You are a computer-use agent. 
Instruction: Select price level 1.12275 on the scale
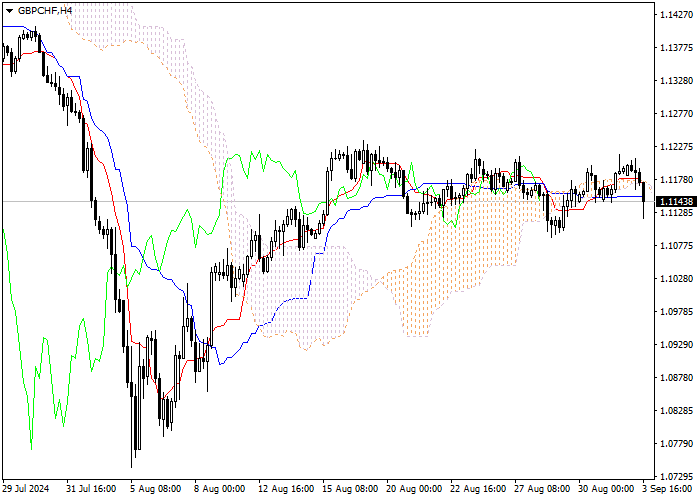pos(676,147)
